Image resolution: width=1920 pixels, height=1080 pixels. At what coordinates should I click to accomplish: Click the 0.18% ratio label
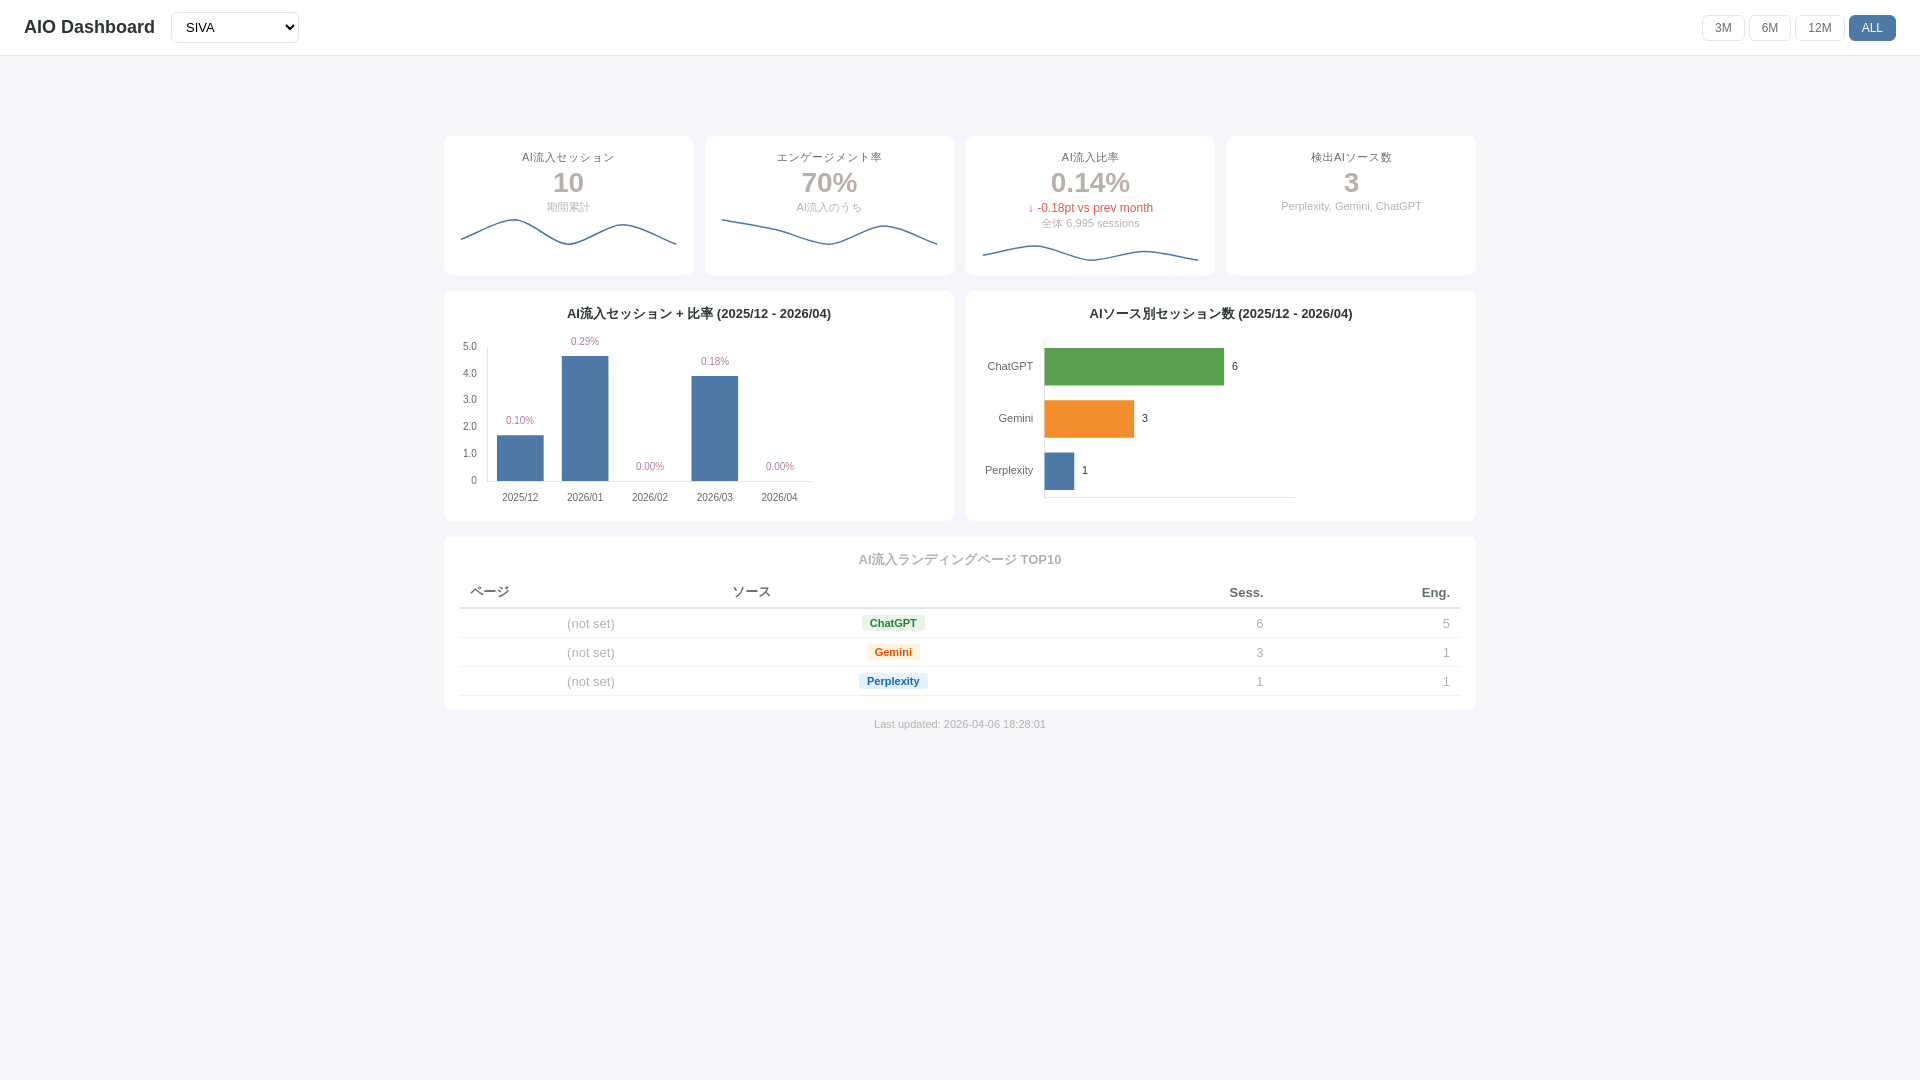(x=715, y=362)
